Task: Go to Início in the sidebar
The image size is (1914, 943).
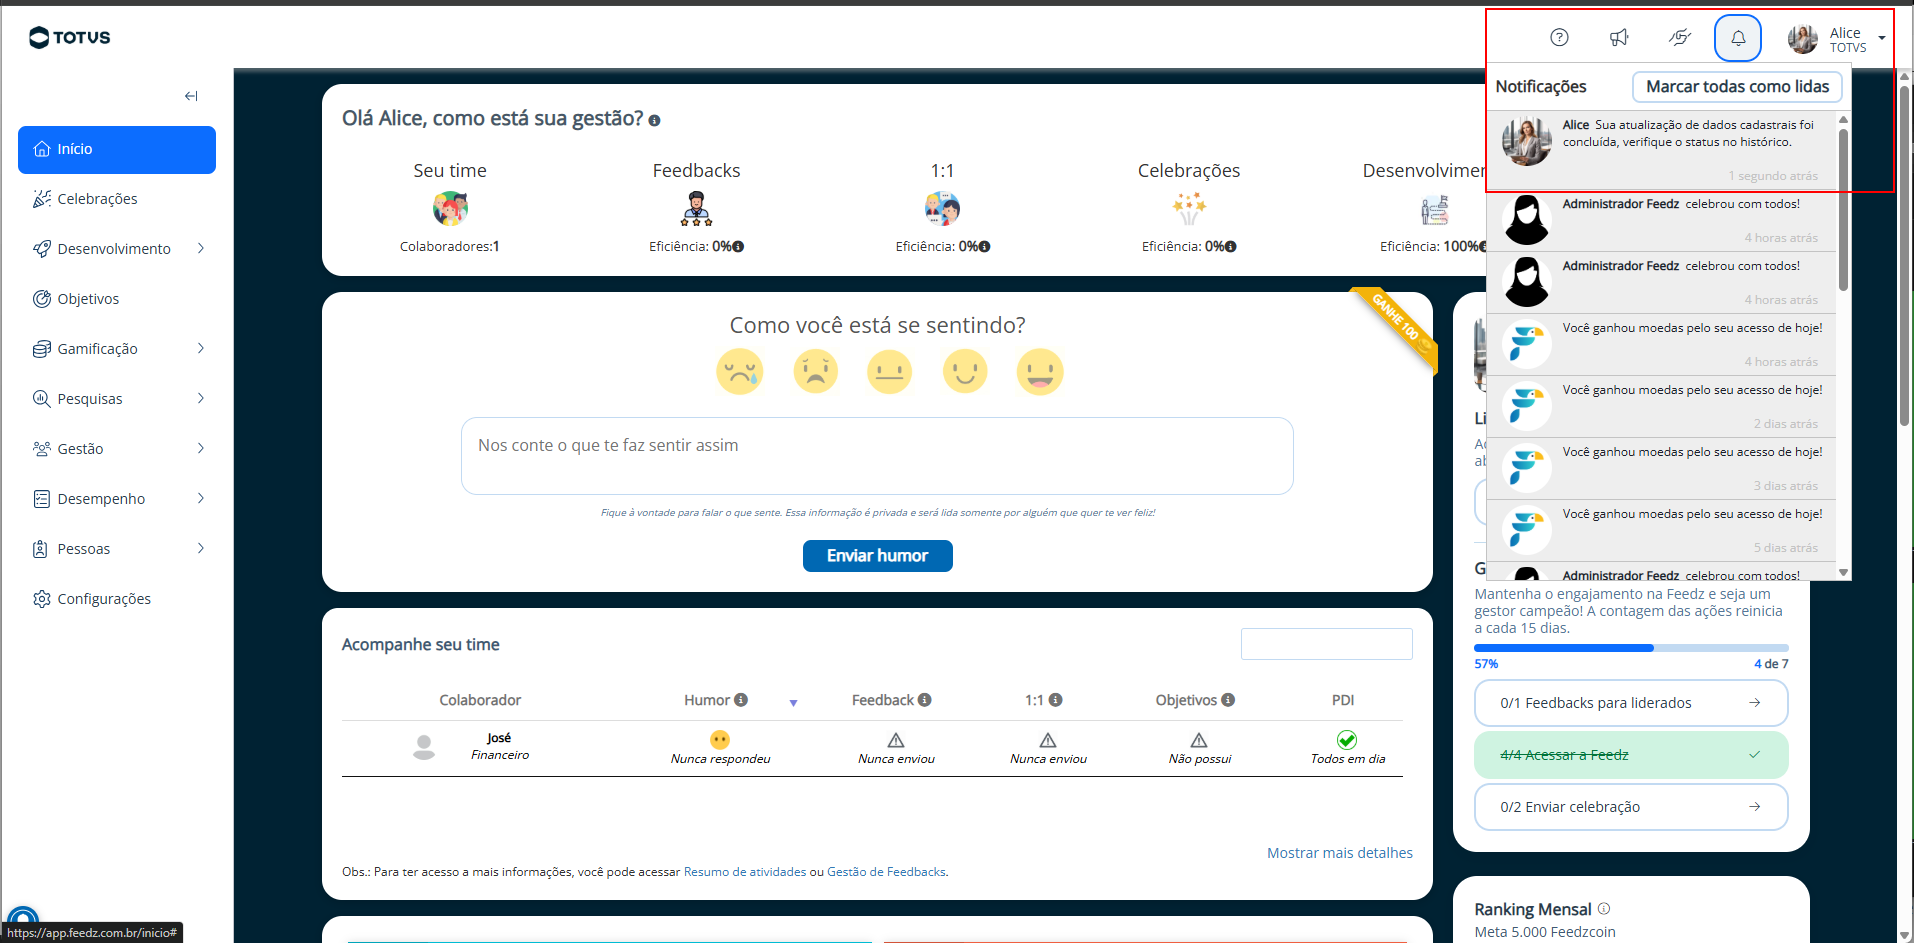Action: click(117, 150)
